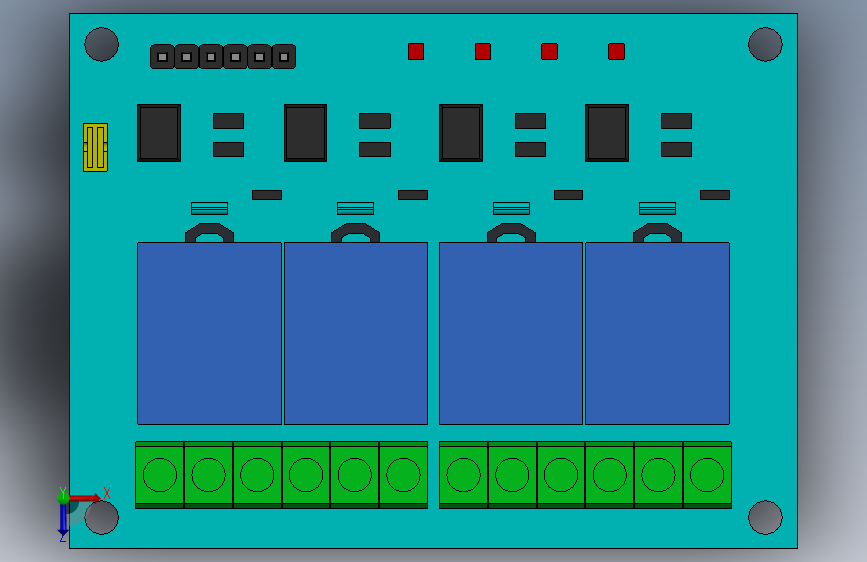Select the small black diode at the far right
The width and height of the screenshot is (867, 562).
(x=715, y=195)
